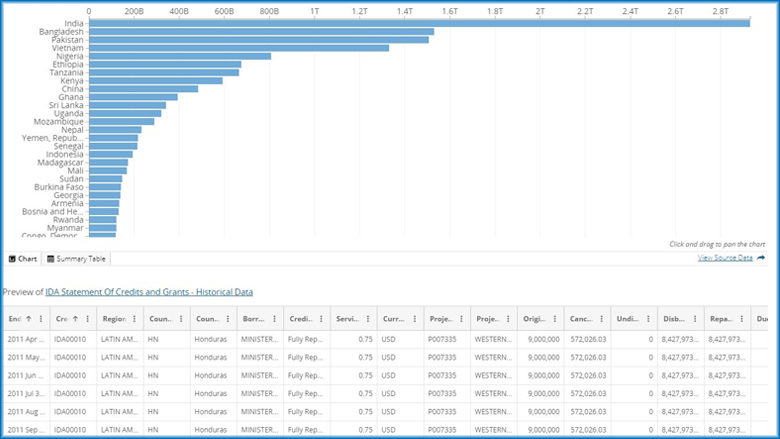780x439 pixels.
Task: Open the View Source Data link
Action: tap(725, 258)
